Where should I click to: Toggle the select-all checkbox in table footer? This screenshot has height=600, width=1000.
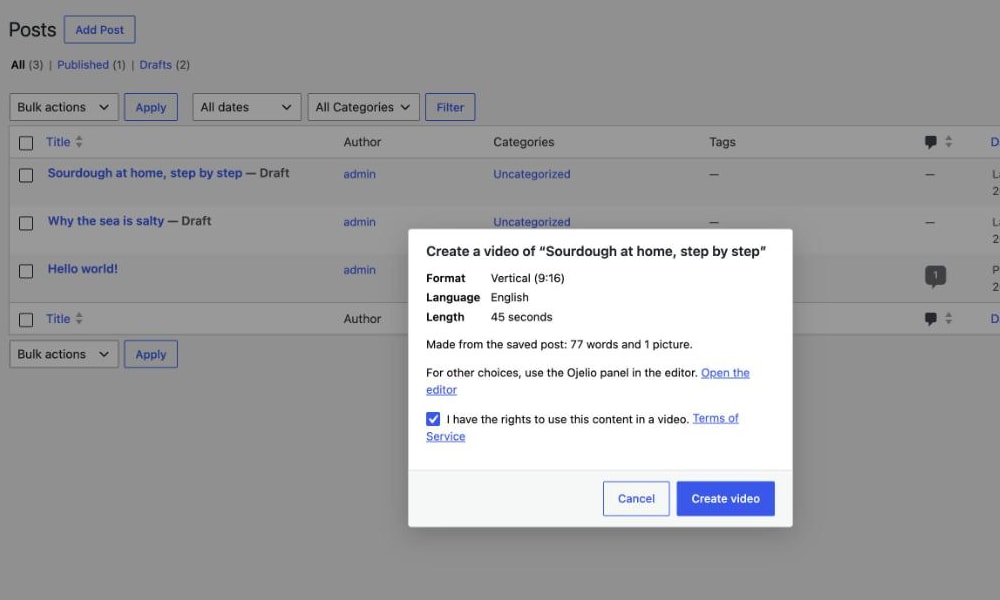26,319
